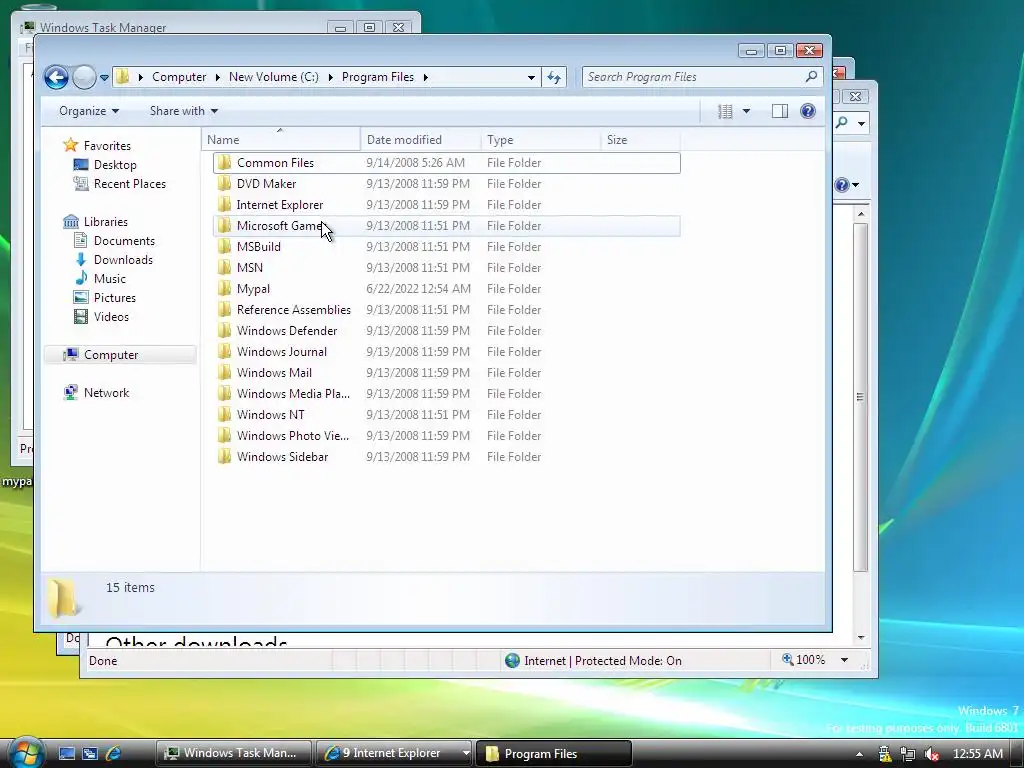This screenshot has width=1024, height=768.
Task: Sort by Type column header
Action: pos(541,140)
